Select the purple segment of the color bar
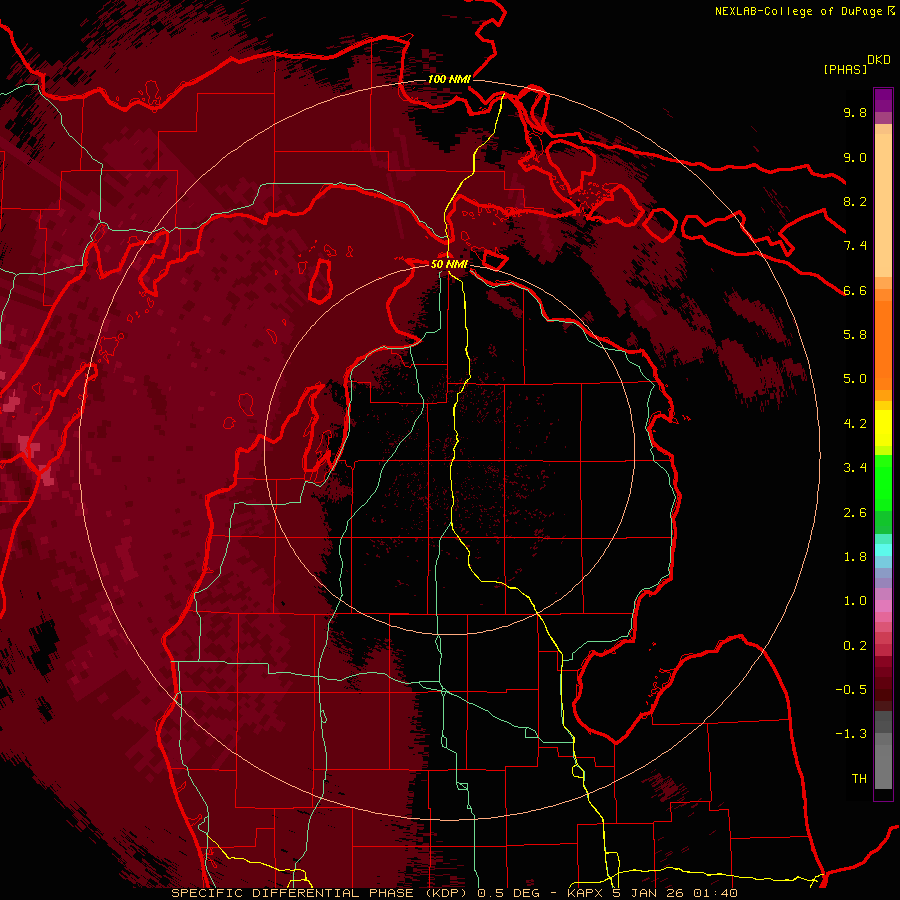 pyautogui.click(x=883, y=101)
